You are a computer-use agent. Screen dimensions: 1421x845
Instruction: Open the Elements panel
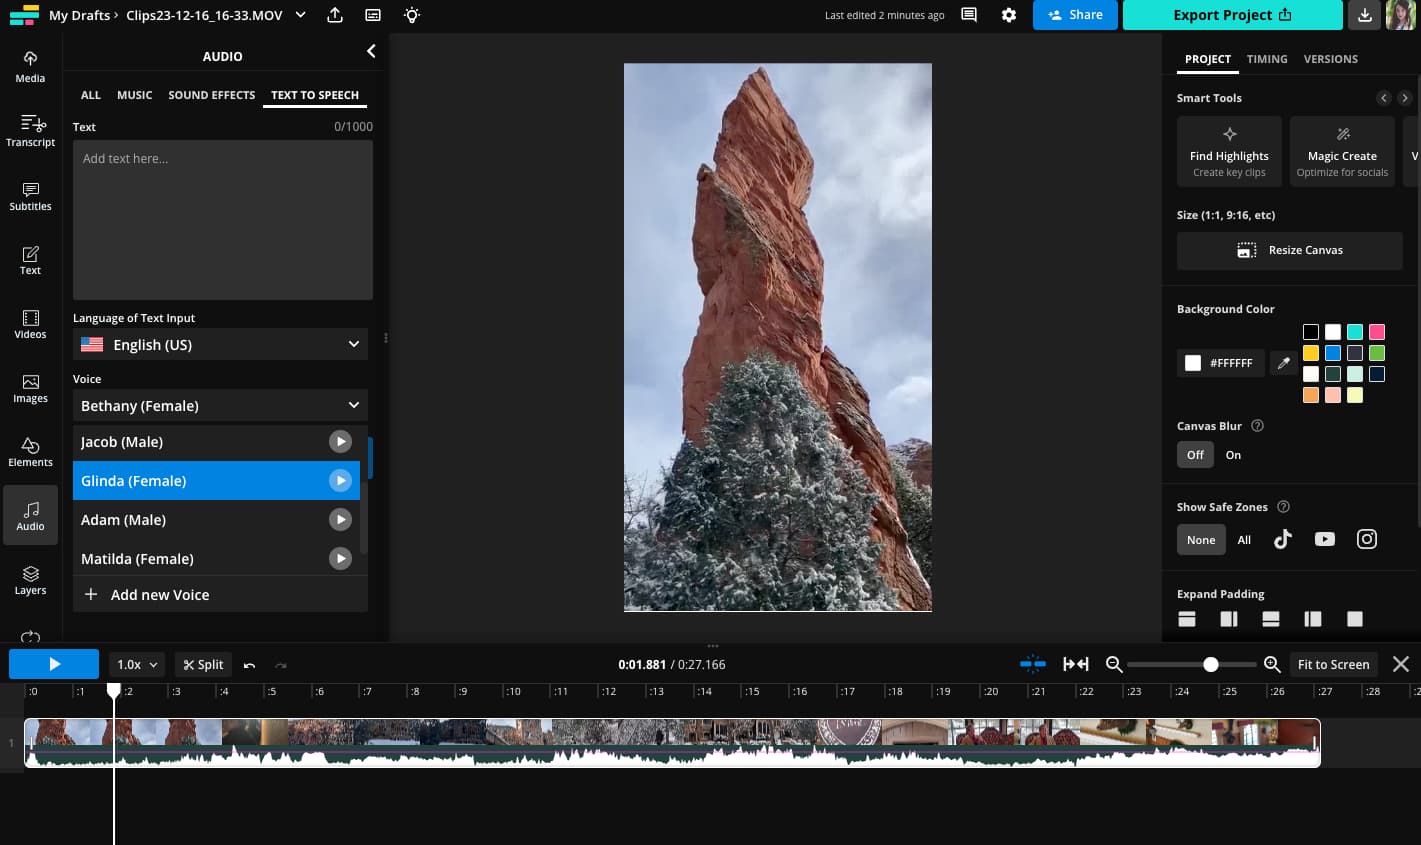pyautogui.click(x=30, y=451)
